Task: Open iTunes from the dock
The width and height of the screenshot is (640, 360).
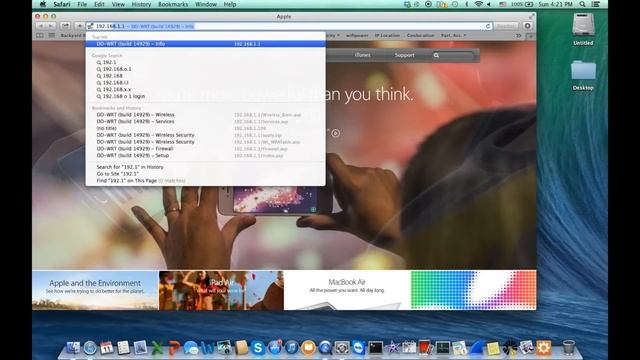Action: tap(291, 348)
